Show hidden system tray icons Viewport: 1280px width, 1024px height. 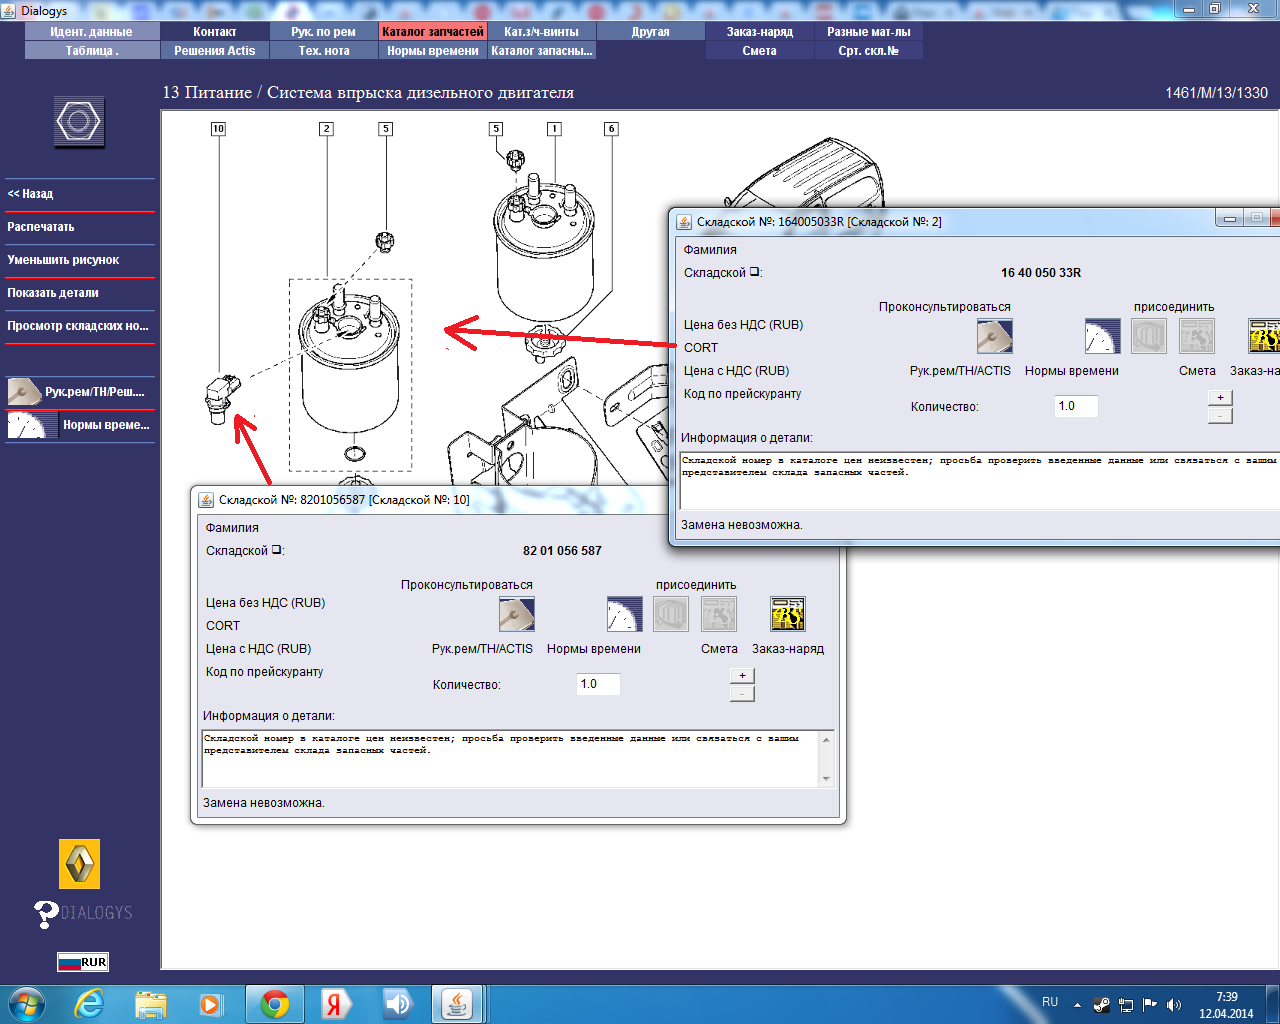[x=1077, y=1005]
